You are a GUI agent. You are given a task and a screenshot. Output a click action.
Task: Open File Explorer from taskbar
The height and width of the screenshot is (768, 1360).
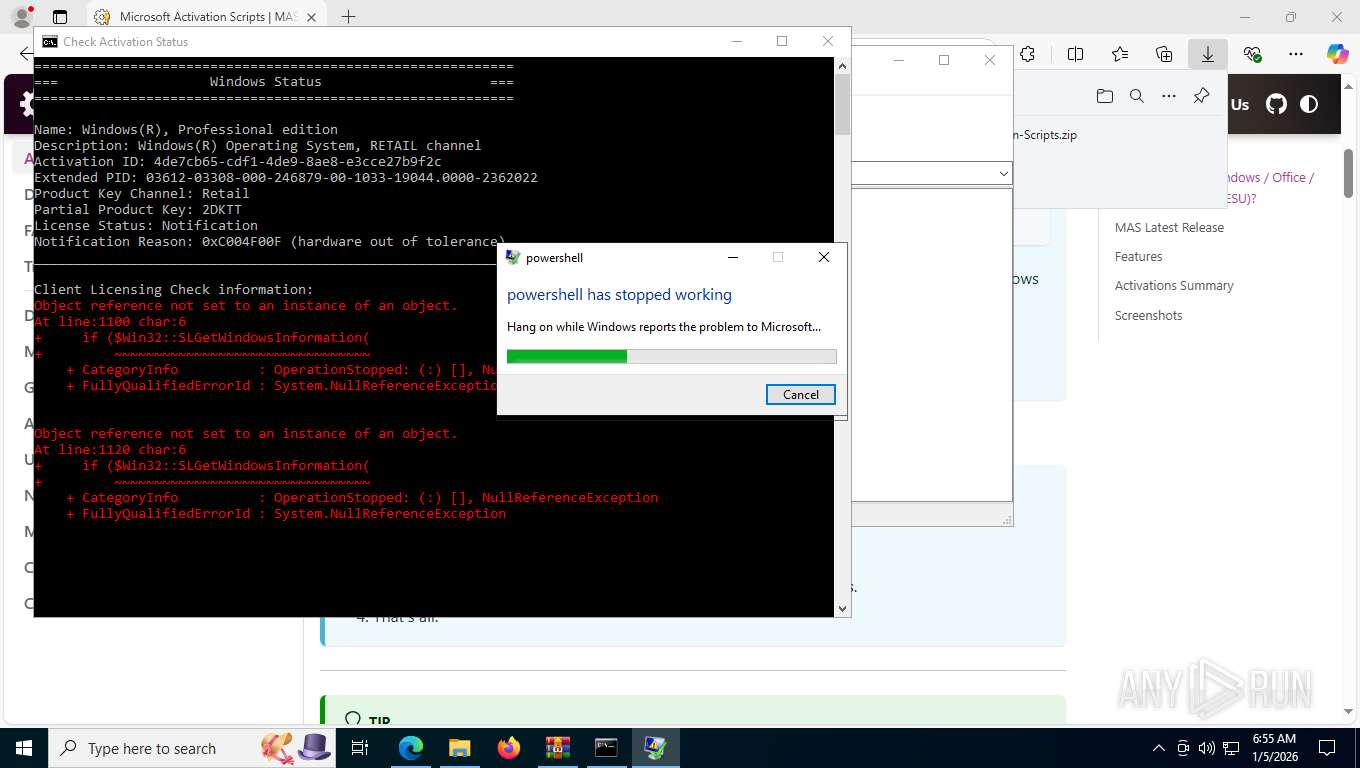click(x=459, y=748)
